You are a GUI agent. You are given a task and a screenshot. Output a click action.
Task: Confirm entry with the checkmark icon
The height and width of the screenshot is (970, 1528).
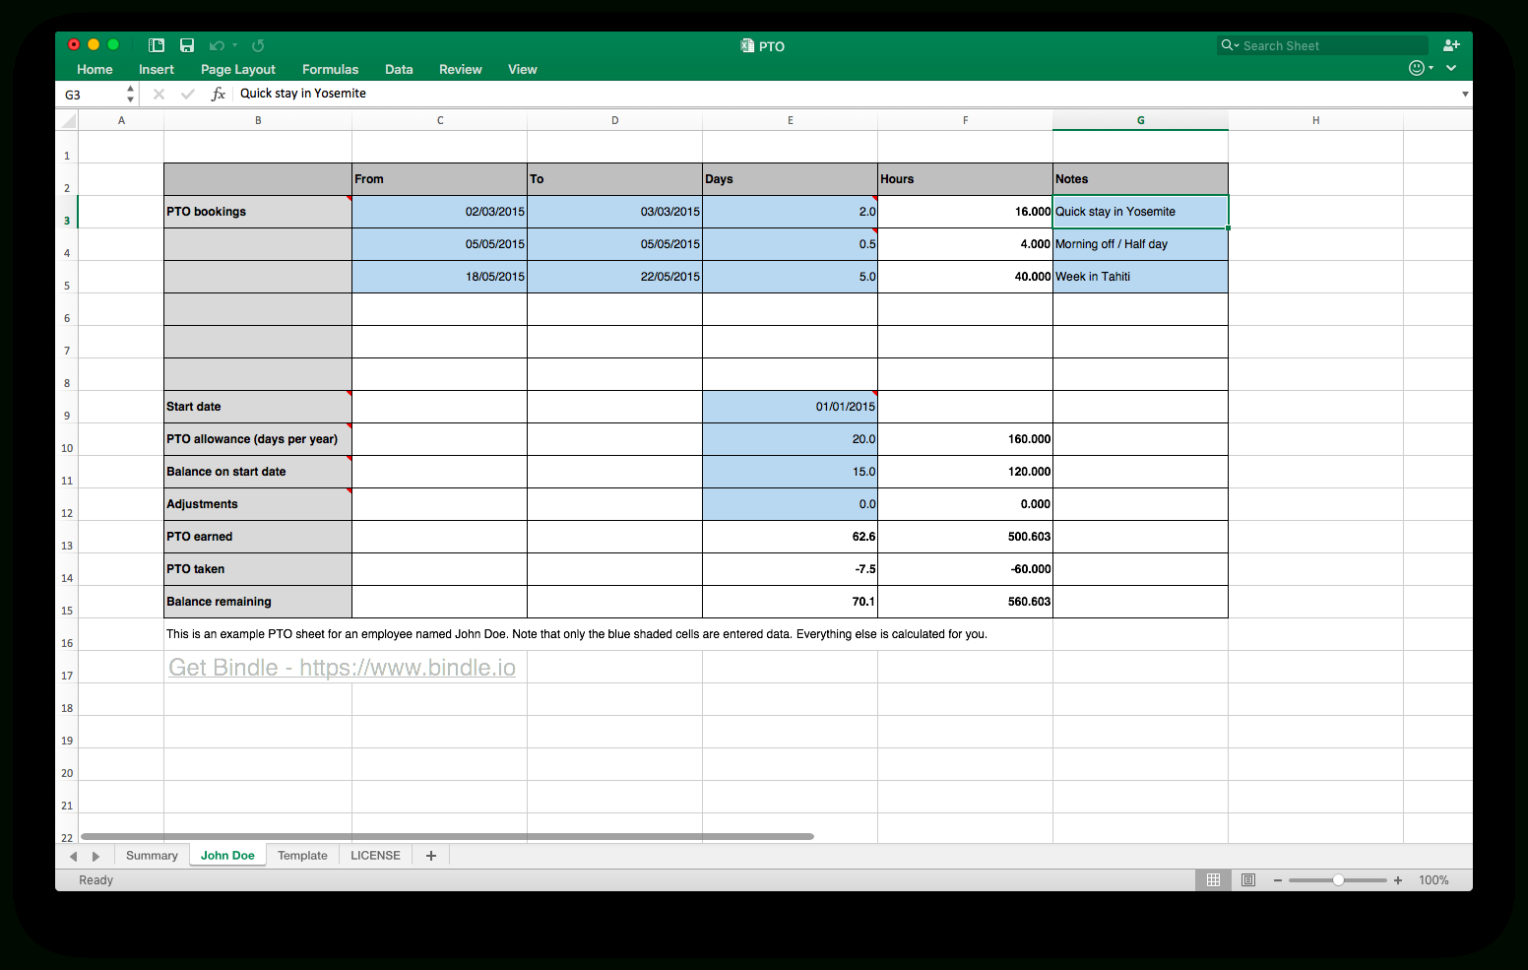[188, 93]
